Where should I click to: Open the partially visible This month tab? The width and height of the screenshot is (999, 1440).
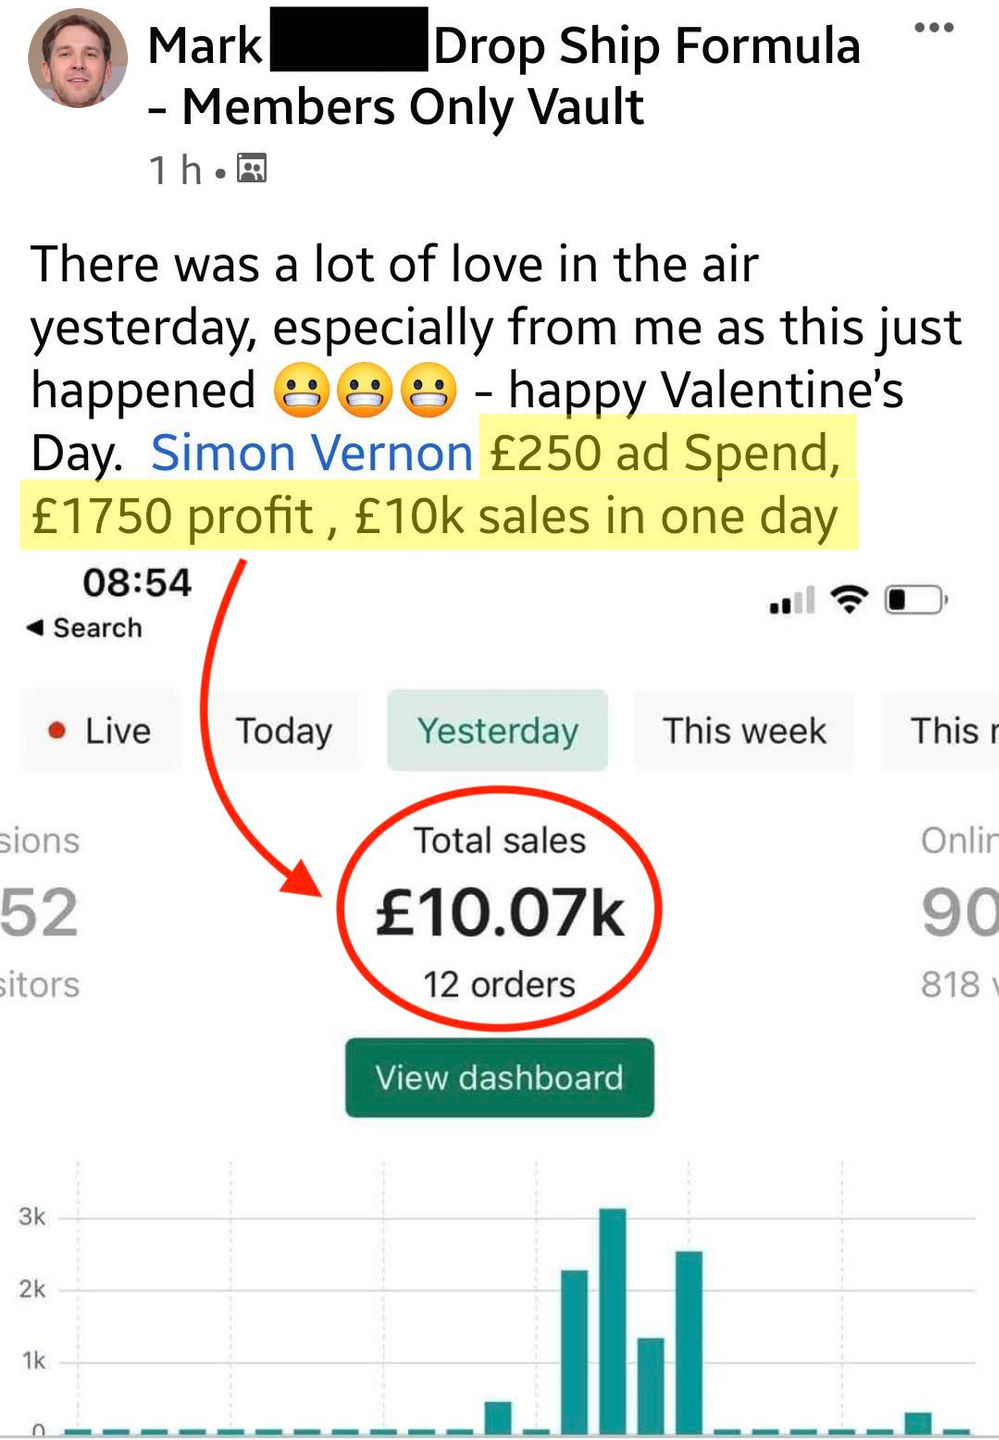(941, 731)
